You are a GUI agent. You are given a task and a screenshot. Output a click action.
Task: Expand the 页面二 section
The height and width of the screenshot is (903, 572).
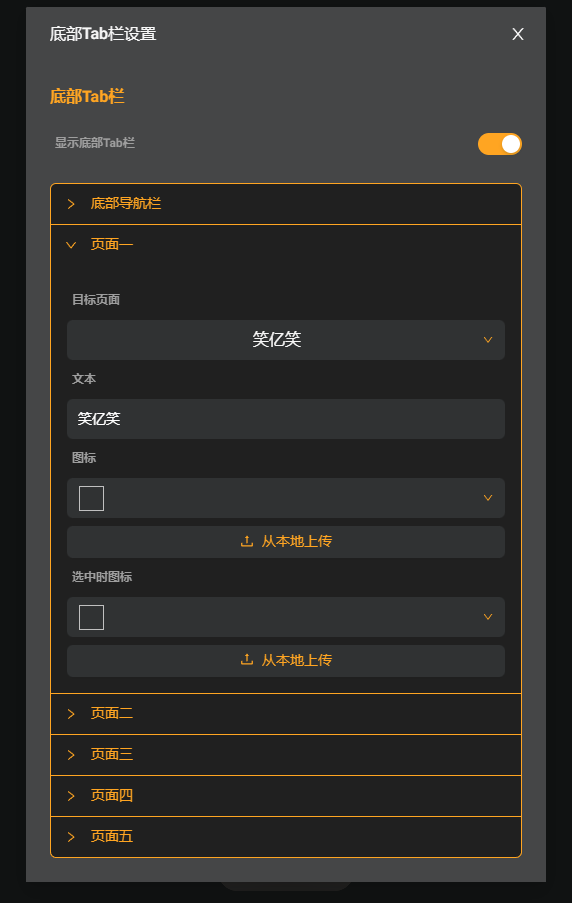click(x=286, y=714)
